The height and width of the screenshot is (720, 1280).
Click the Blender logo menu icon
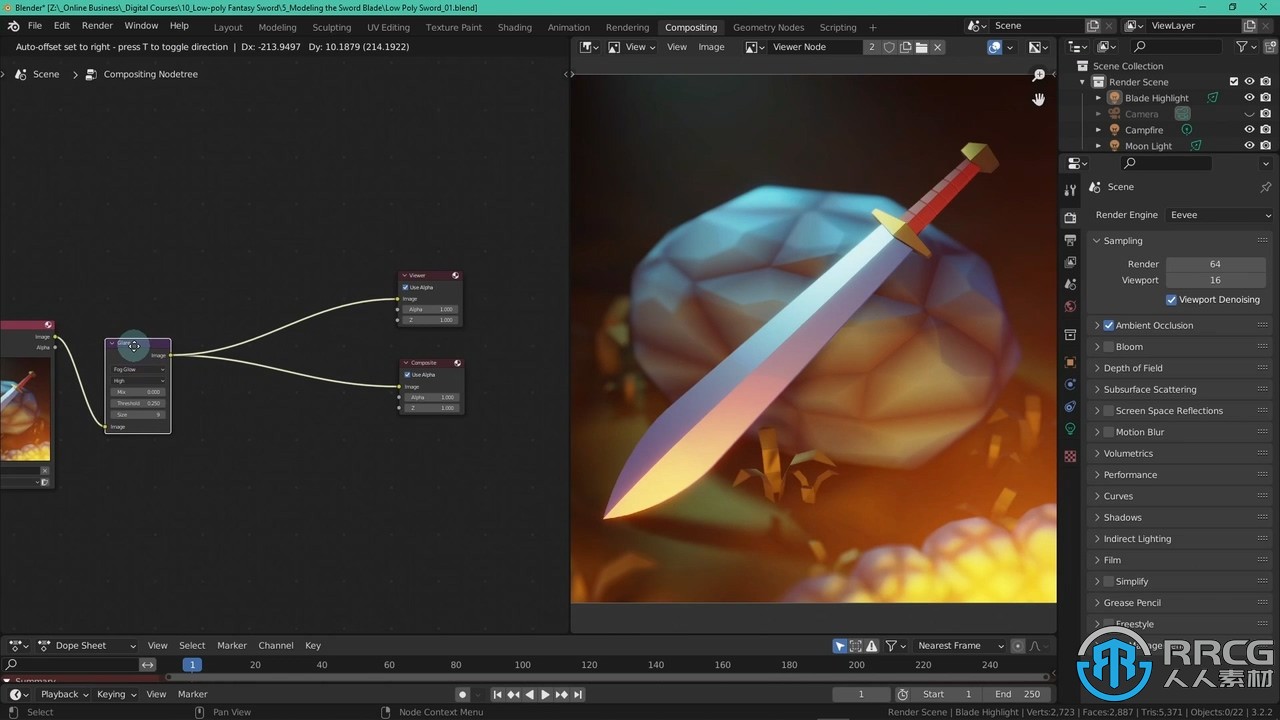[x=13, y=26]
